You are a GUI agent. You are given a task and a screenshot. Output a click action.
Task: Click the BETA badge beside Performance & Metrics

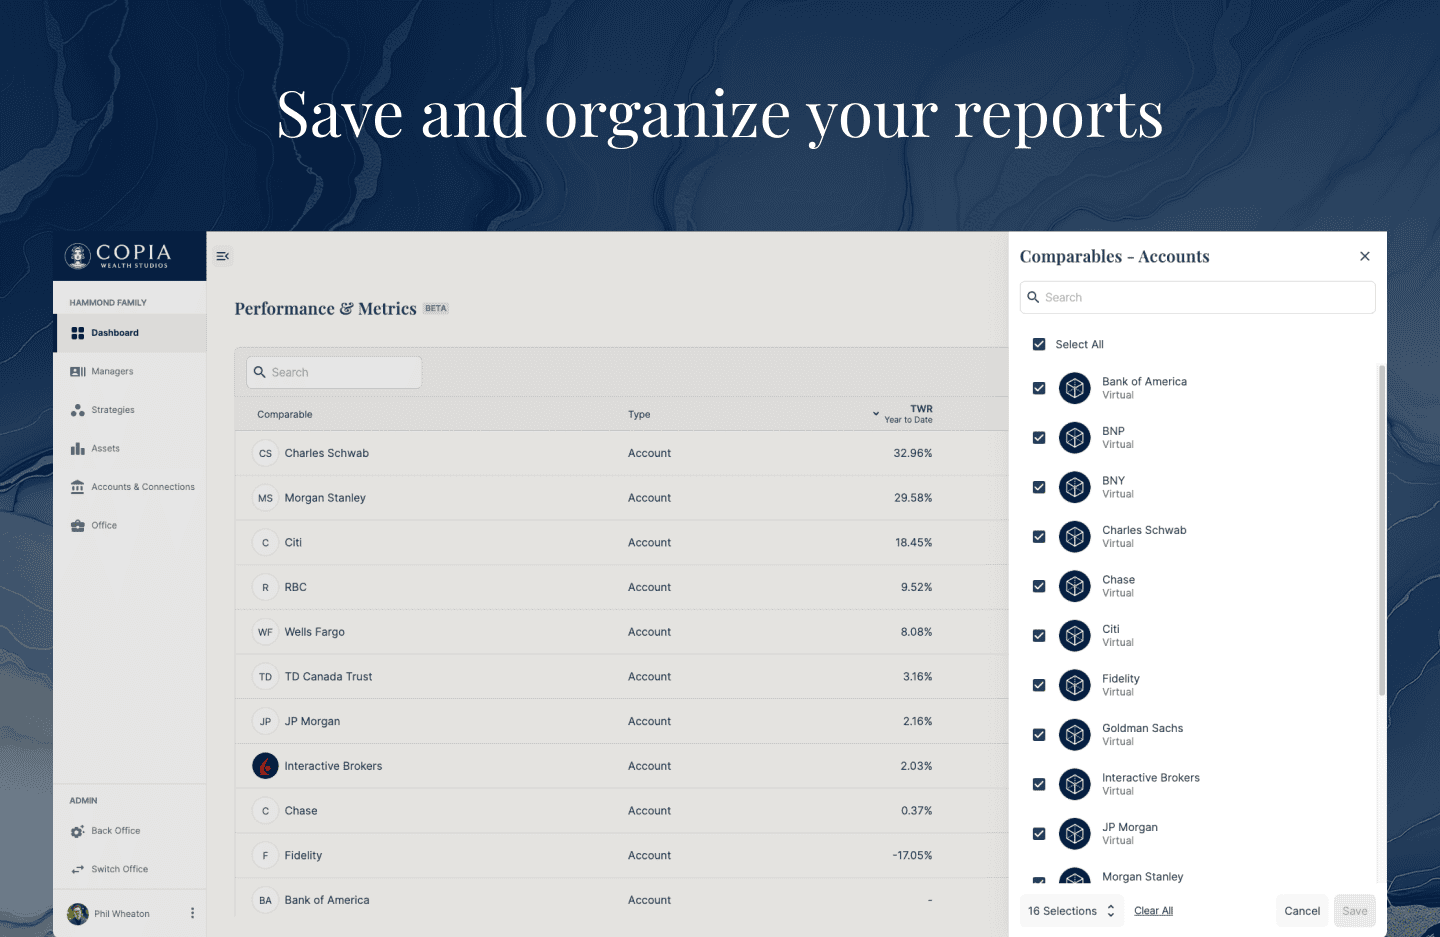pos(436,308)
